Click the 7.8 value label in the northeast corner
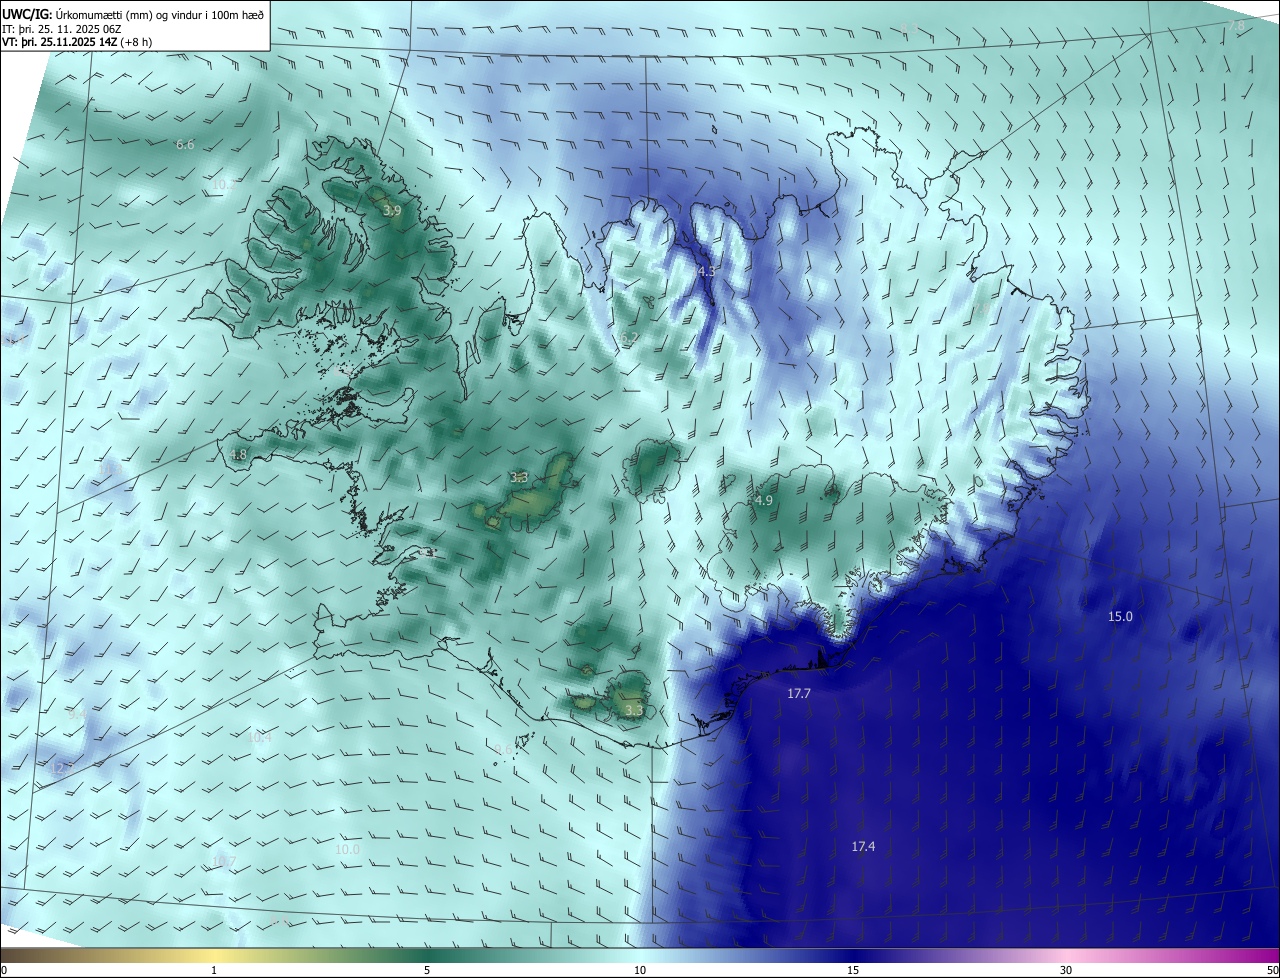Screen dimensions: 1280x978 pos(1237,25)
